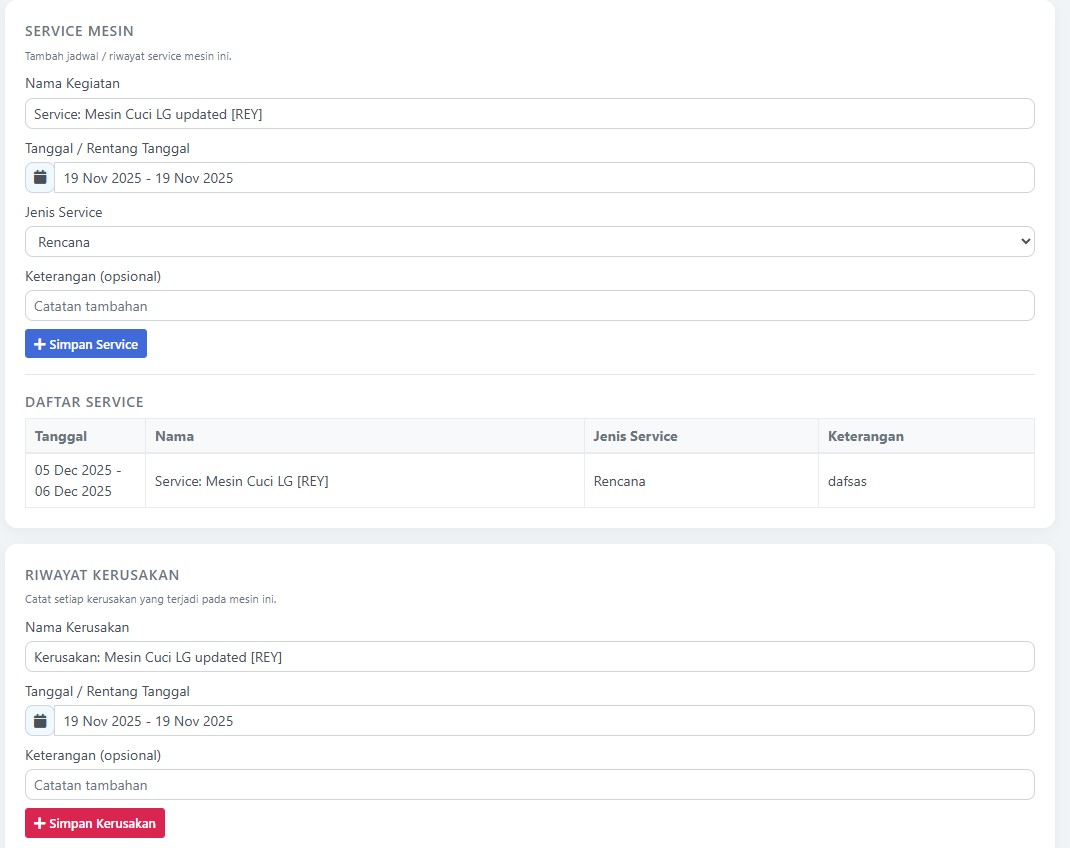Click the Rencana cell in the service table
This screenshot has width=1070, height=848.
coord(620,481)
